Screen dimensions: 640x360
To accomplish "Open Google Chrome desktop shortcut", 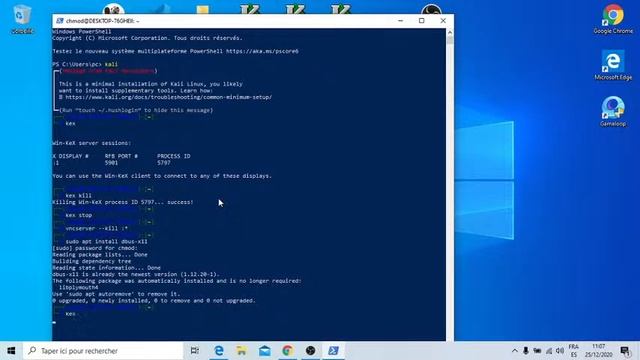I will point(613,19).
